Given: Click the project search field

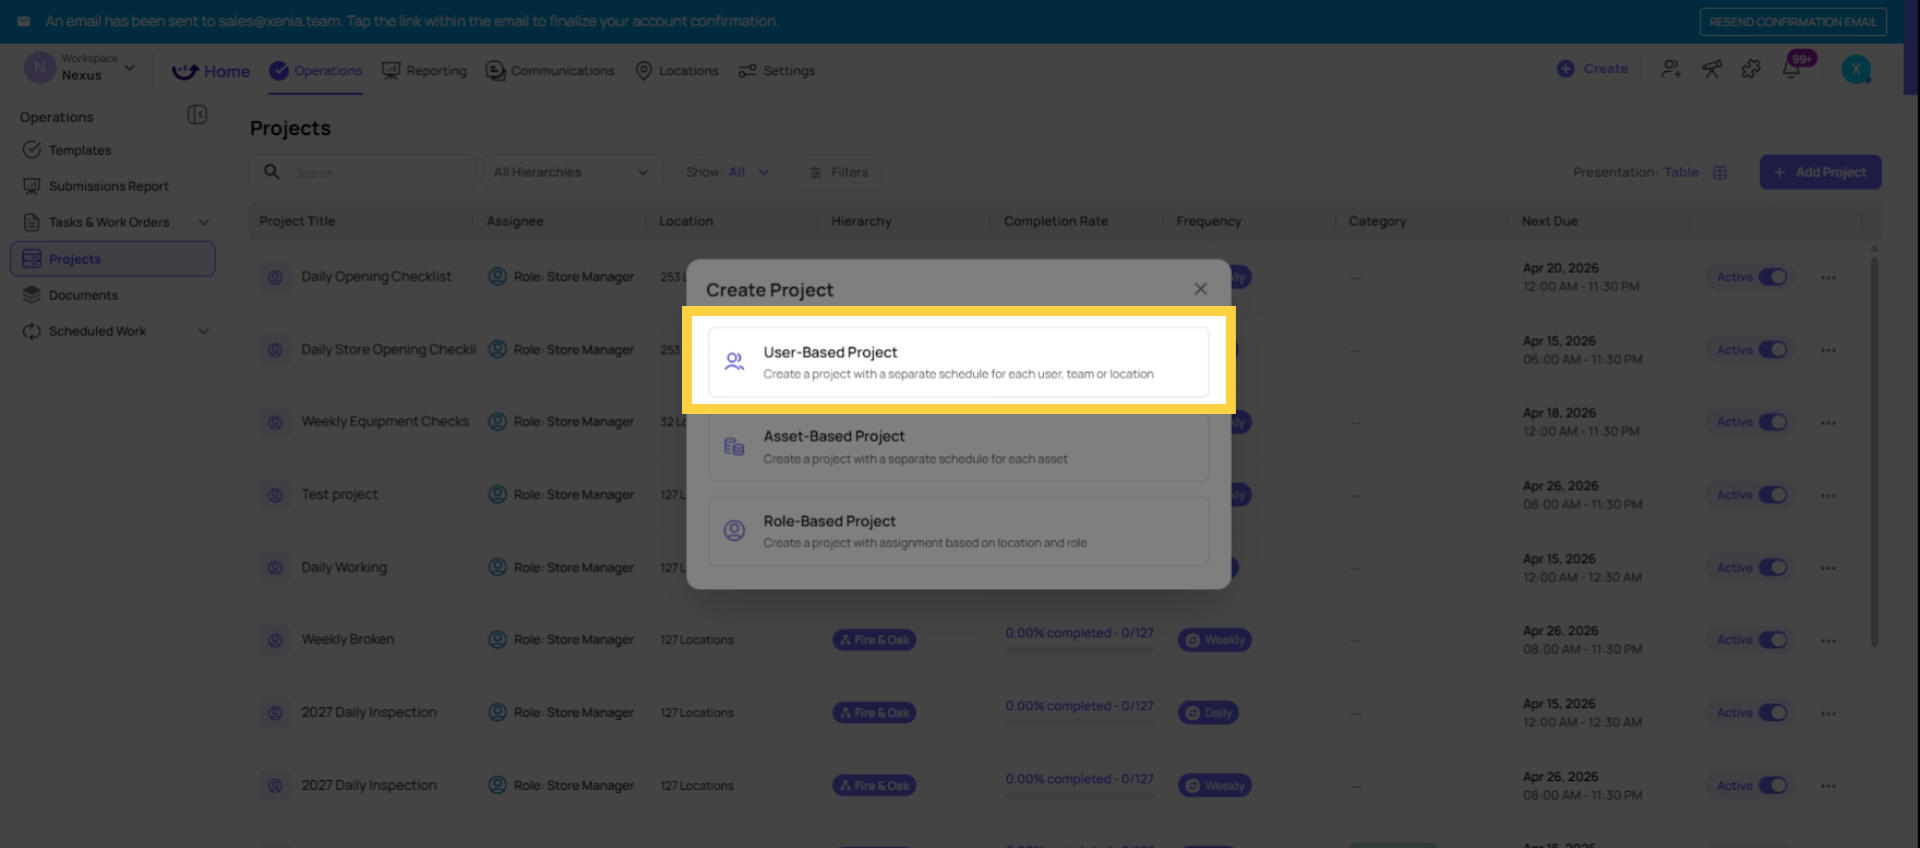Looking at the screenshot, I should pos(363,172).
